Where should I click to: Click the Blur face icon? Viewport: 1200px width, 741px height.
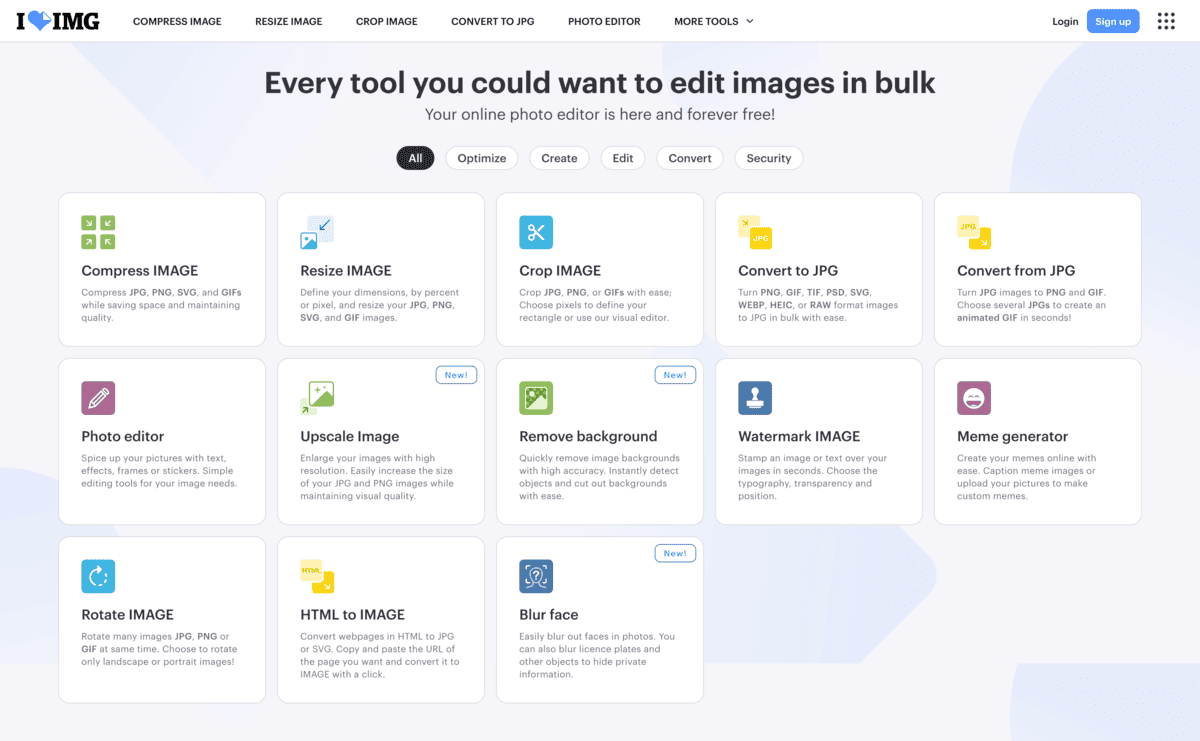[536, 576]
